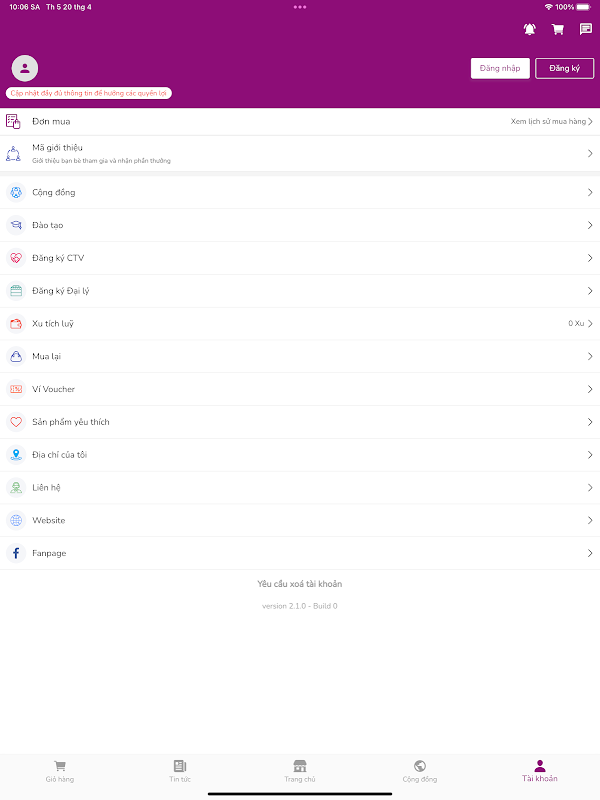Viewport: 600px width, 800px height.
Task: Click the Đăng nhập button
Action: coord(500,68)
